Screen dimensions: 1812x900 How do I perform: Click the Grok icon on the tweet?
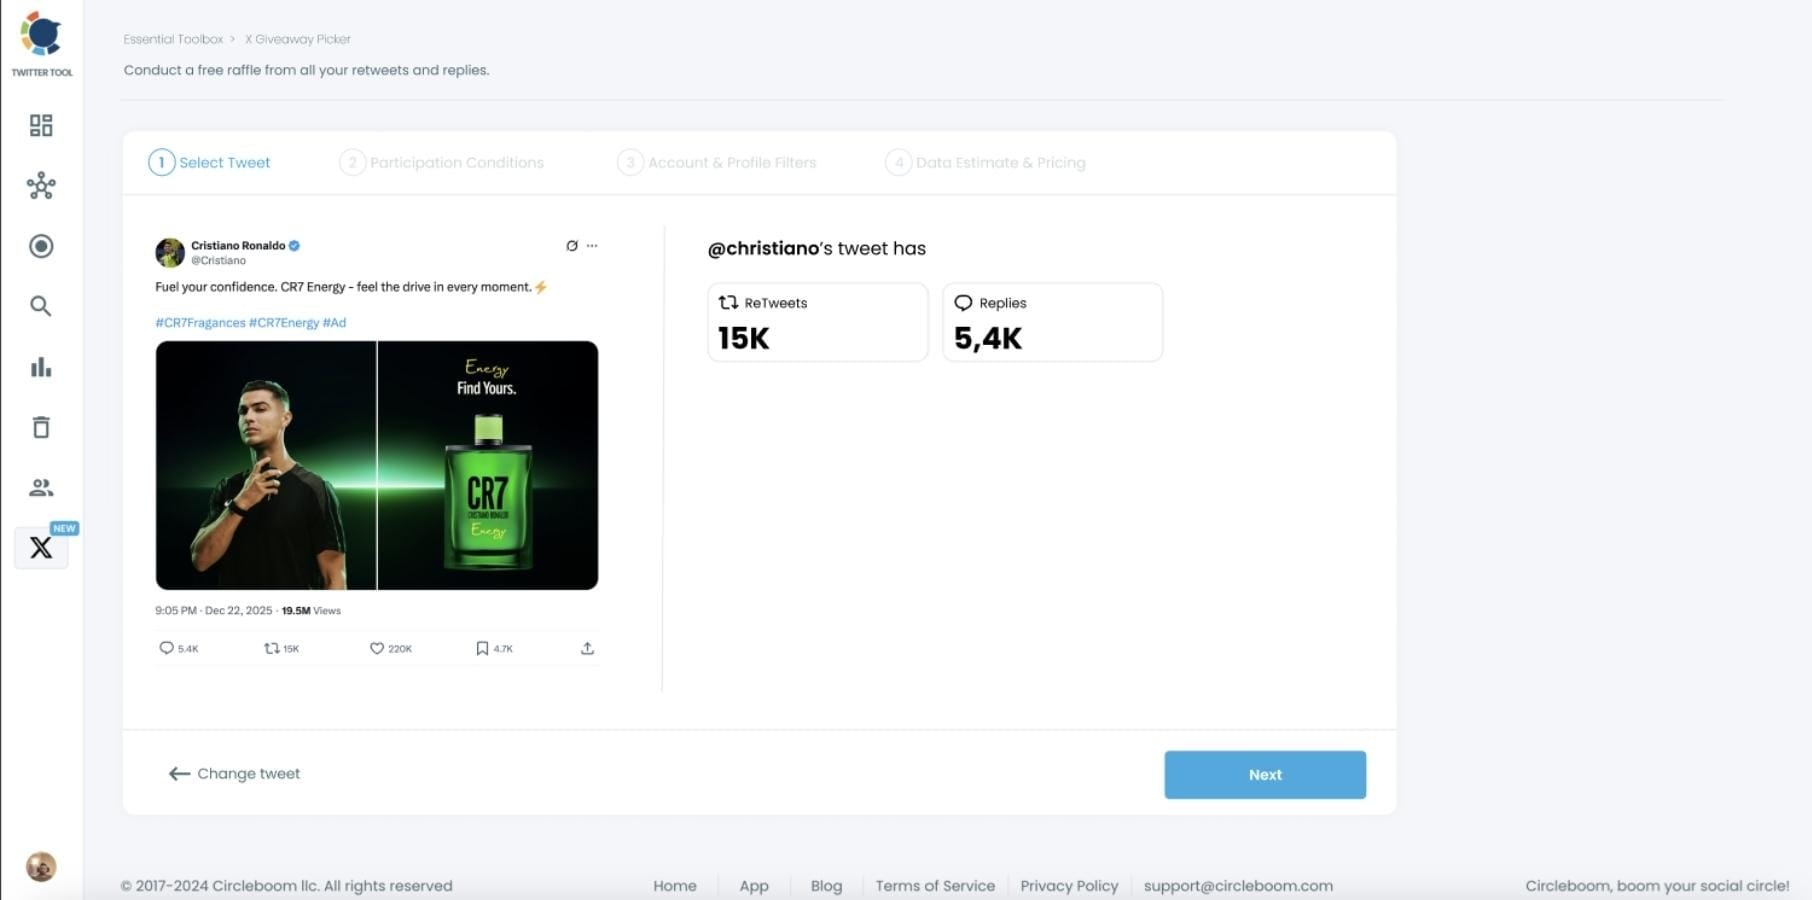[572, 245]
